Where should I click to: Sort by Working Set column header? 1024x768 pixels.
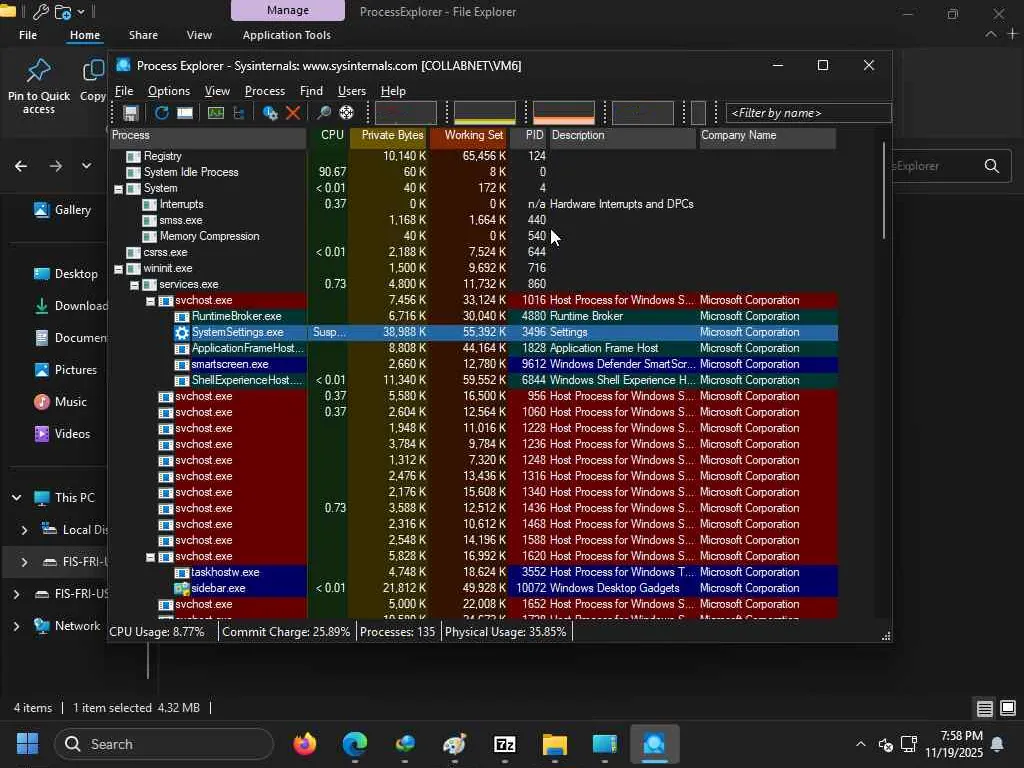point(468,135)
